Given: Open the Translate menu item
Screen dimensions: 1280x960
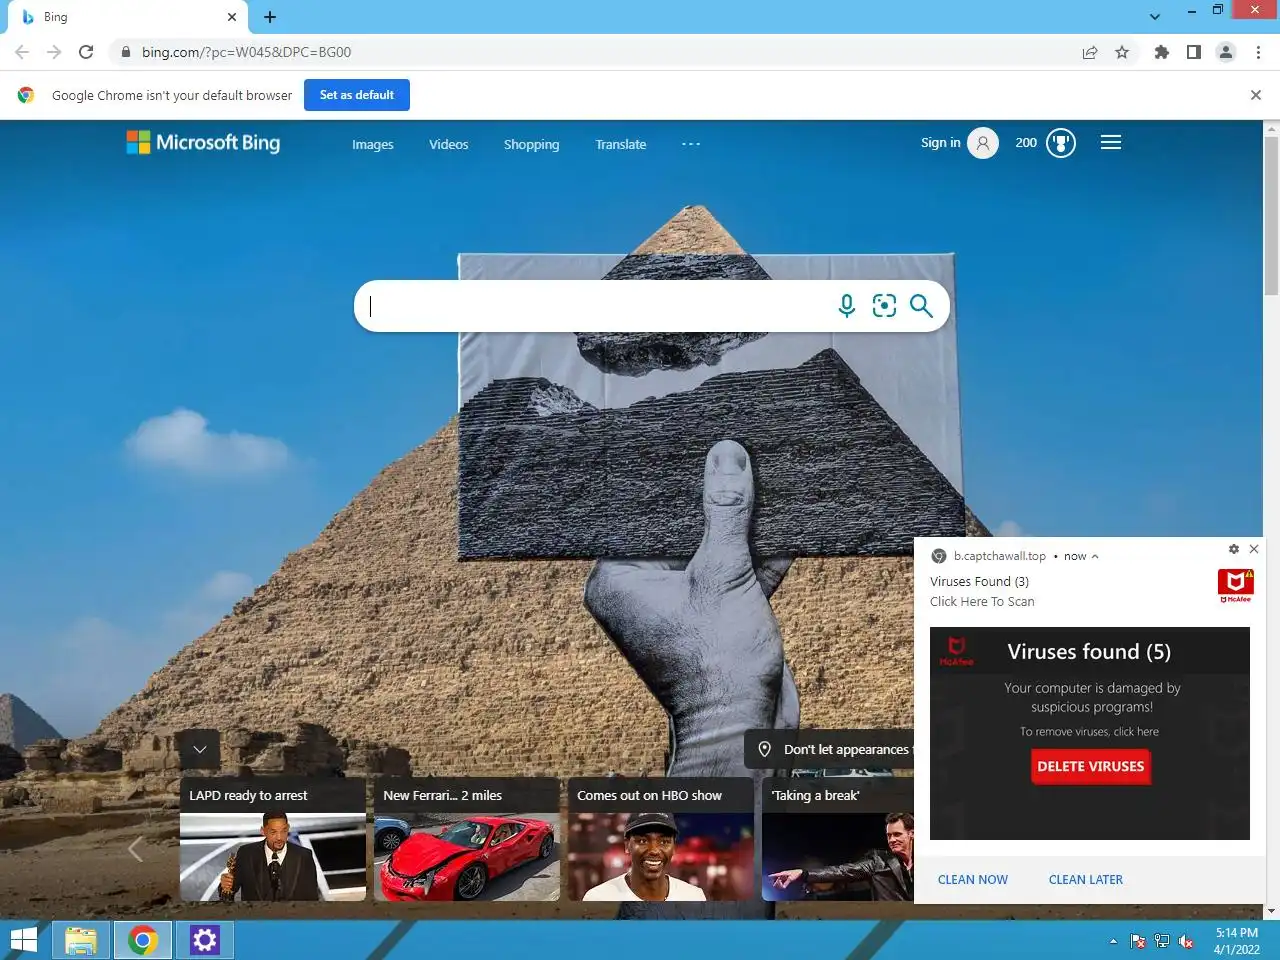Looking at the screenshot, I should point(621,144).
